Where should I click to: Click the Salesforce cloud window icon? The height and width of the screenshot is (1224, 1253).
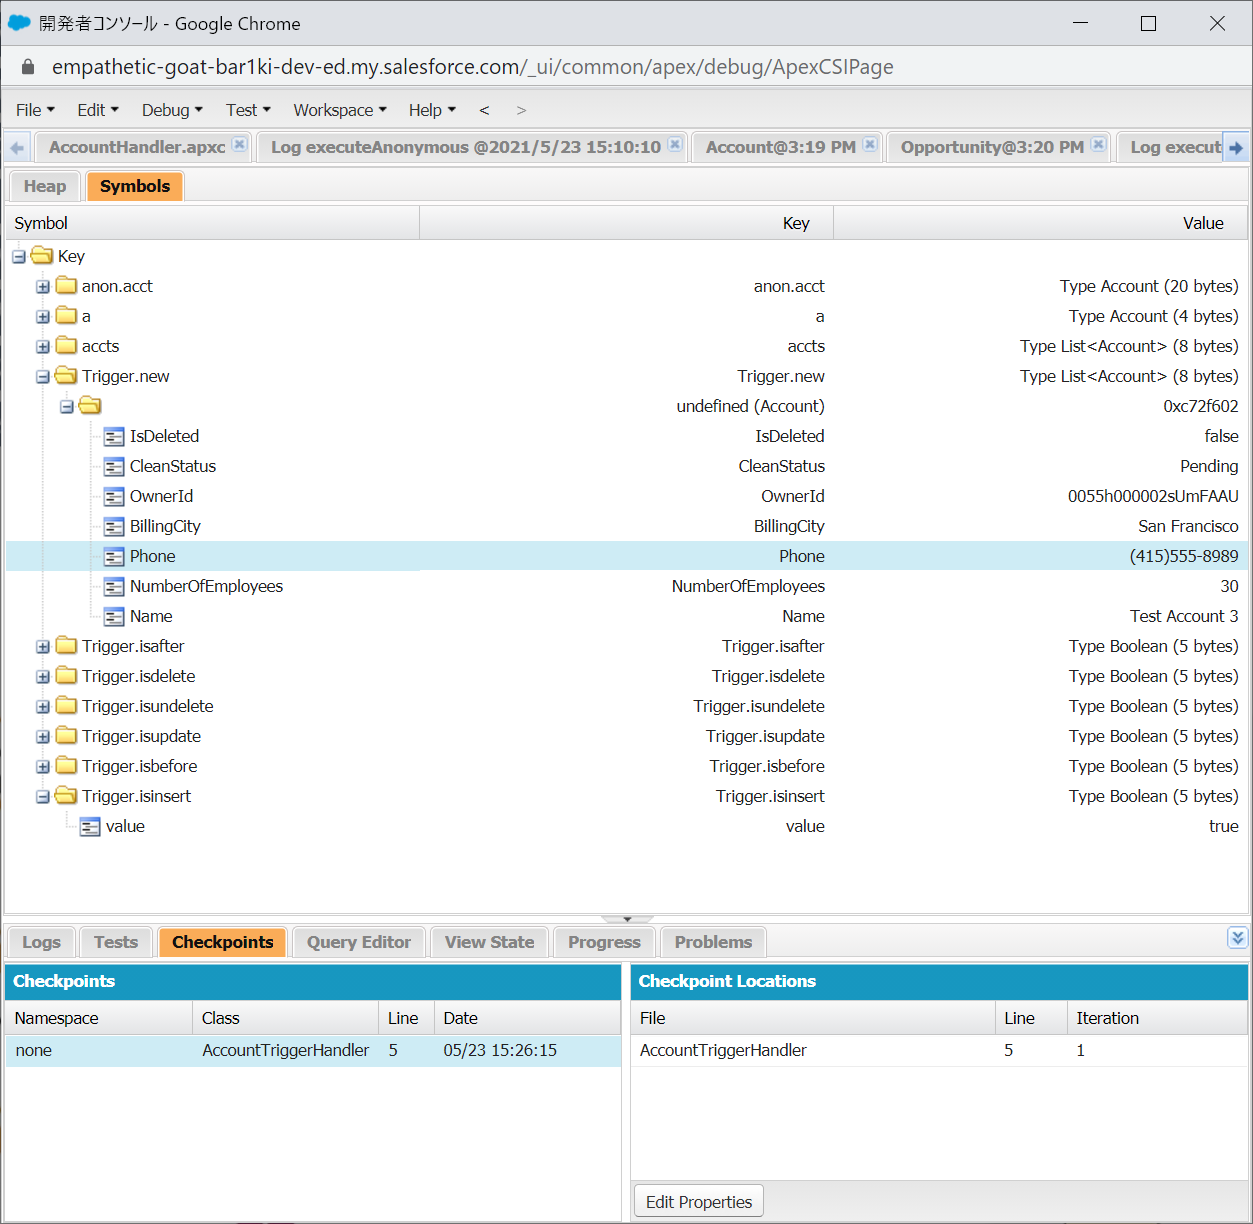point(19,22)
